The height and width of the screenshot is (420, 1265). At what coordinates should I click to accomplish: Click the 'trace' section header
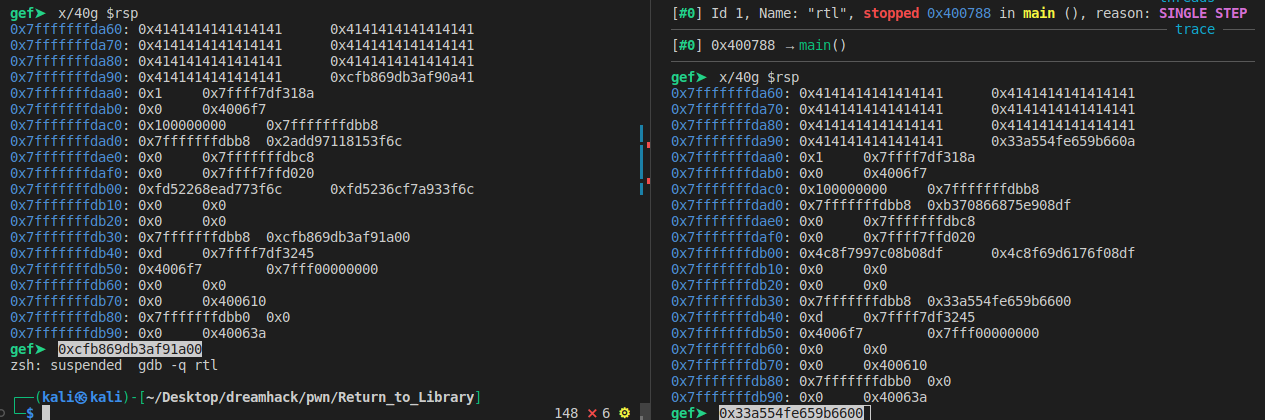[1195, 29]
